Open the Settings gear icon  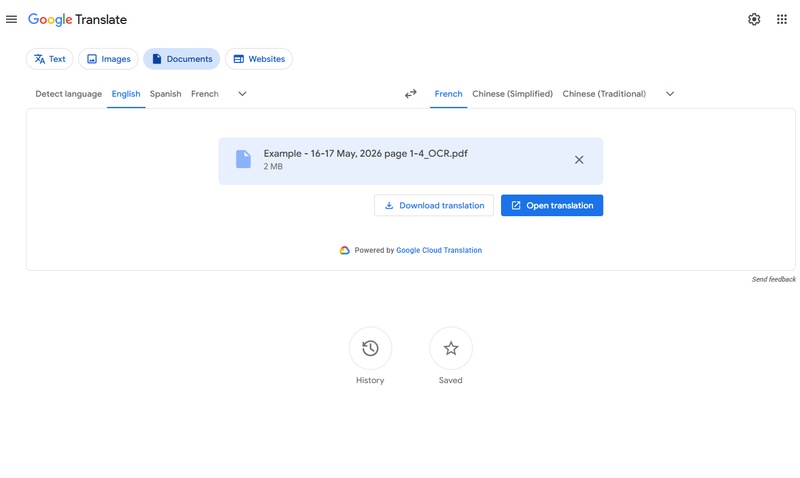coord(754,19)
